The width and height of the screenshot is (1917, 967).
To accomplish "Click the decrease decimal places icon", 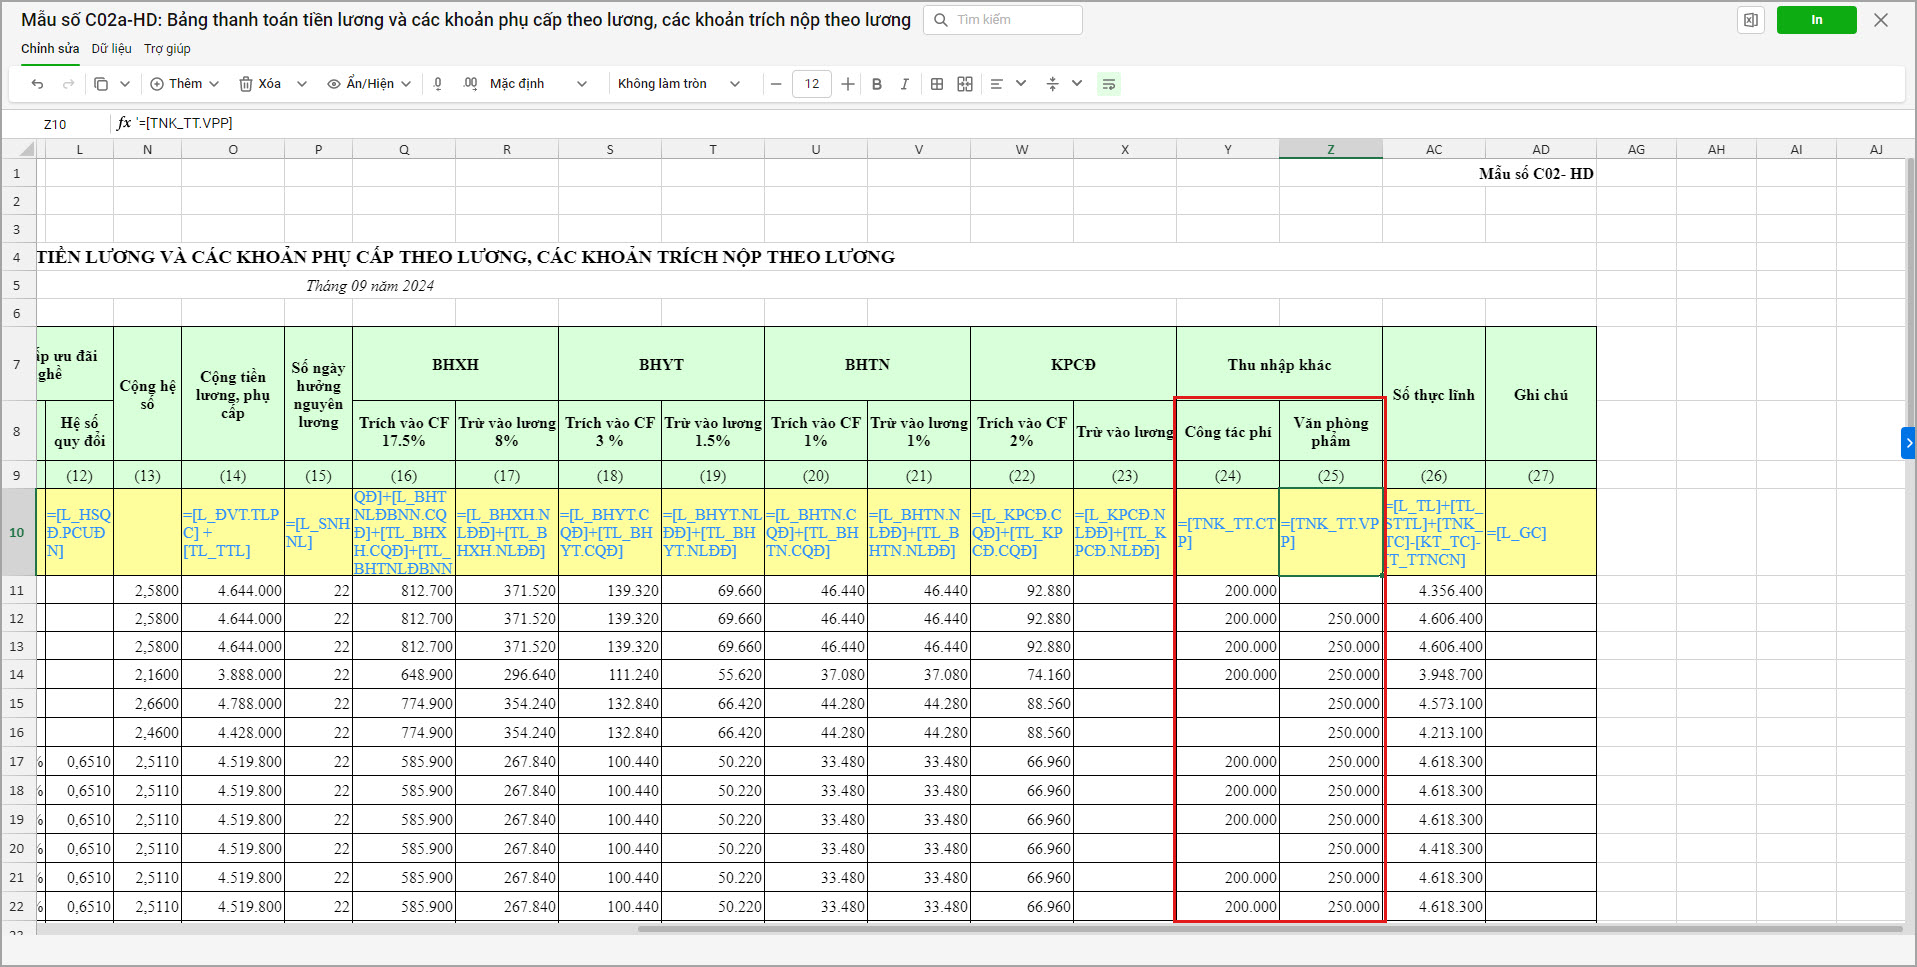I will tap(438, 84).
